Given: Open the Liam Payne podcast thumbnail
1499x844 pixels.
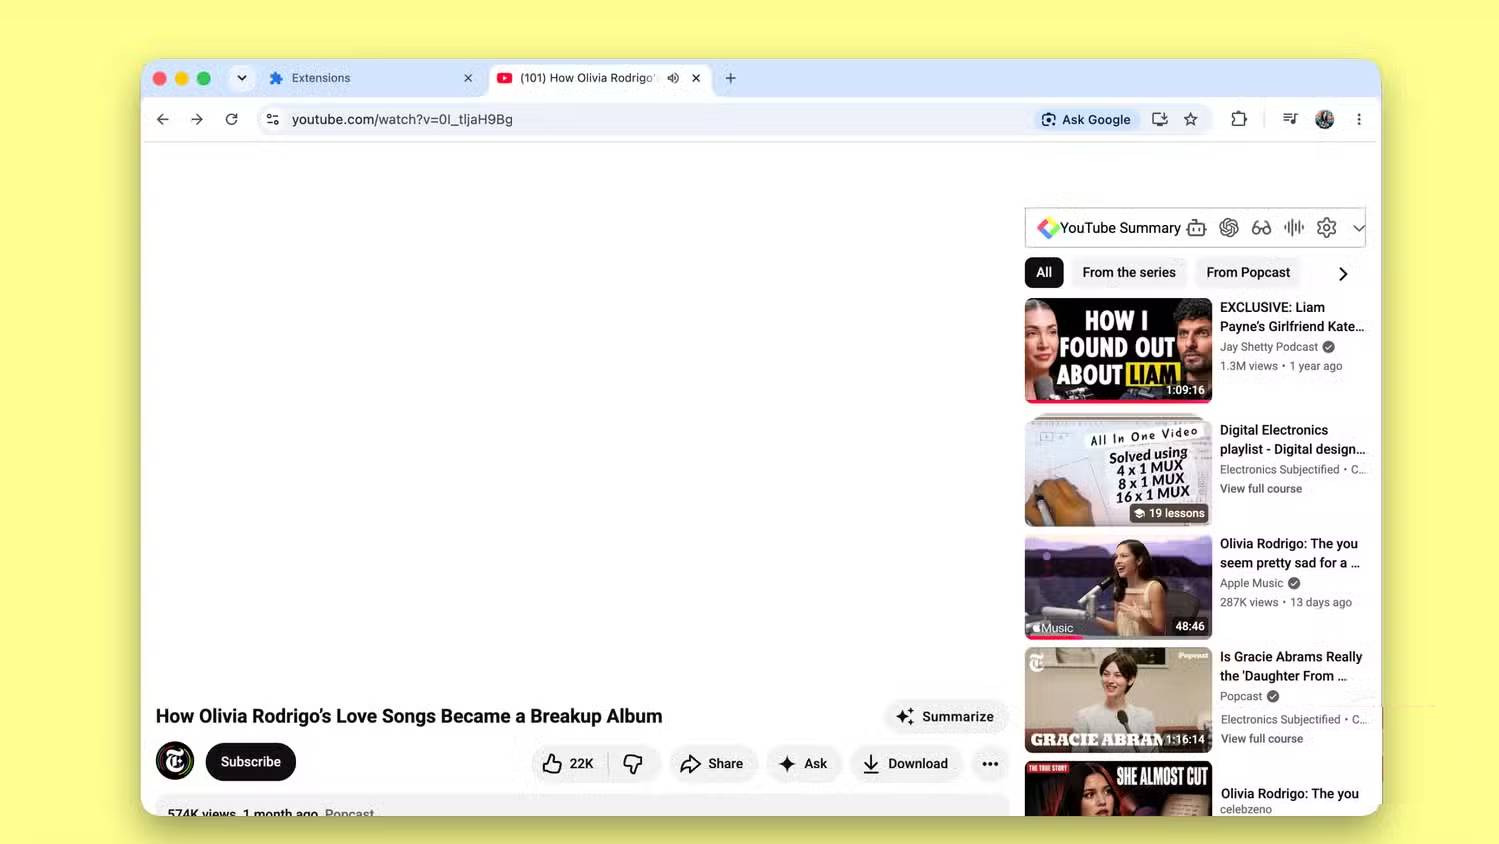Looking at the screenshot, I should click(1118, 350).
